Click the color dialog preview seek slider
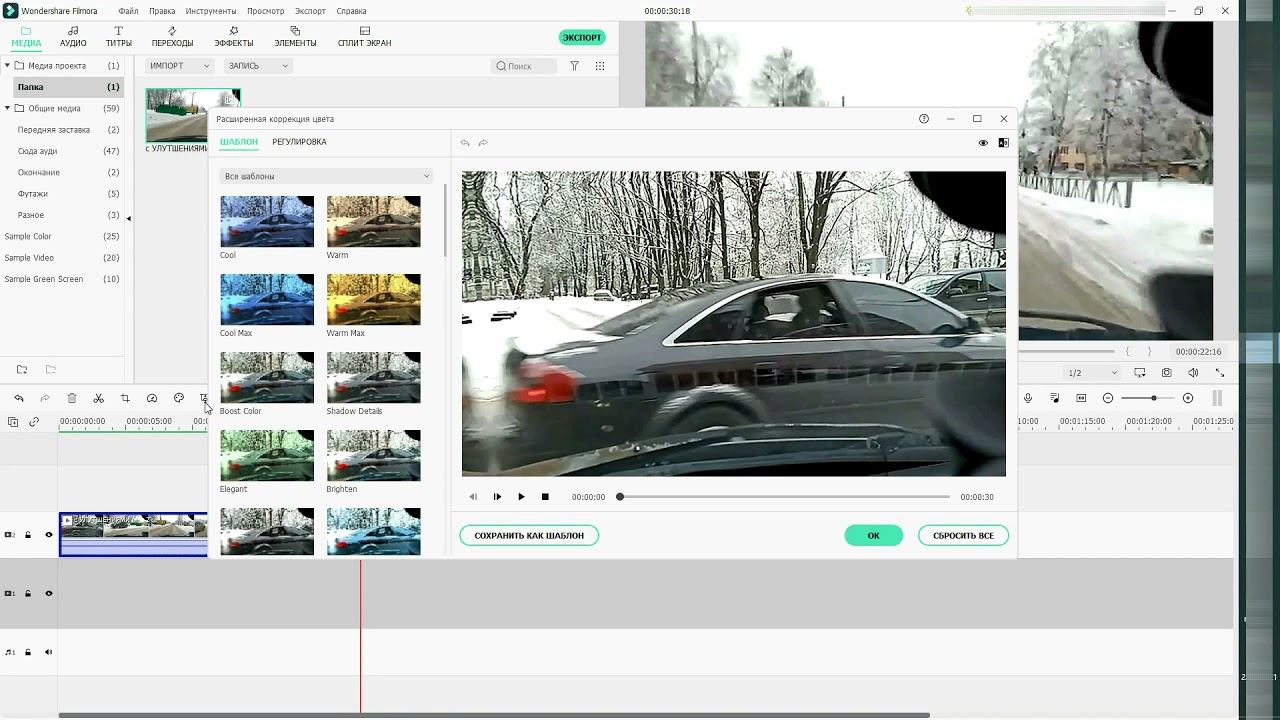The width and height of the screenshot is (1280, 720). pos(784,497)
